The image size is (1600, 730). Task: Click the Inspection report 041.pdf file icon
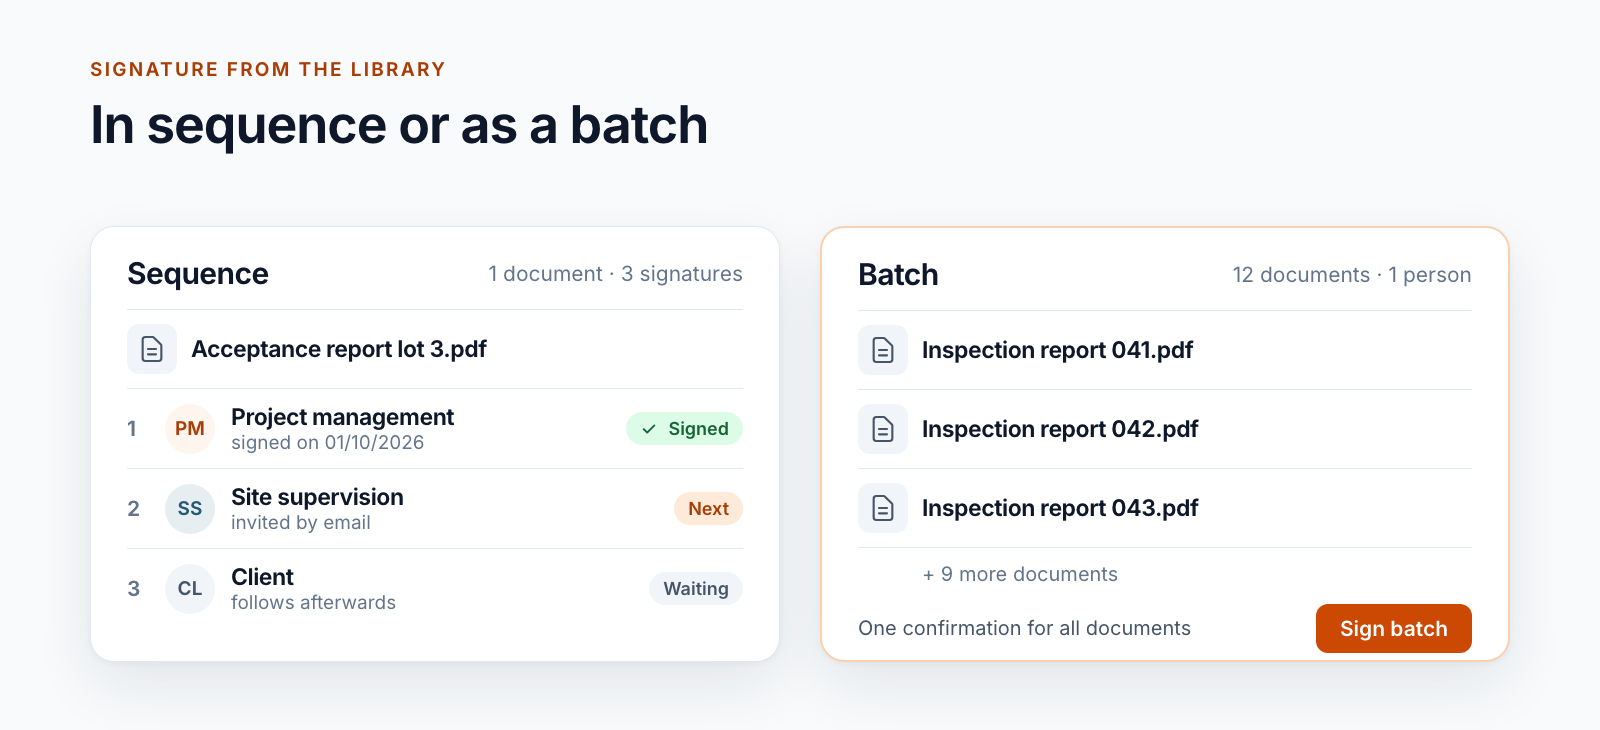point(883,350)
